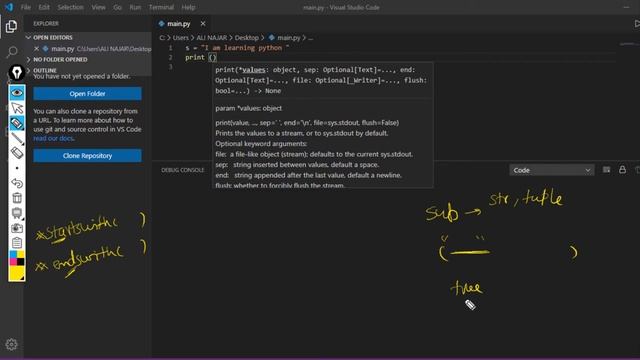Click line number 1 in gutter
The image size is (640, 360).
tap(171, 48)
